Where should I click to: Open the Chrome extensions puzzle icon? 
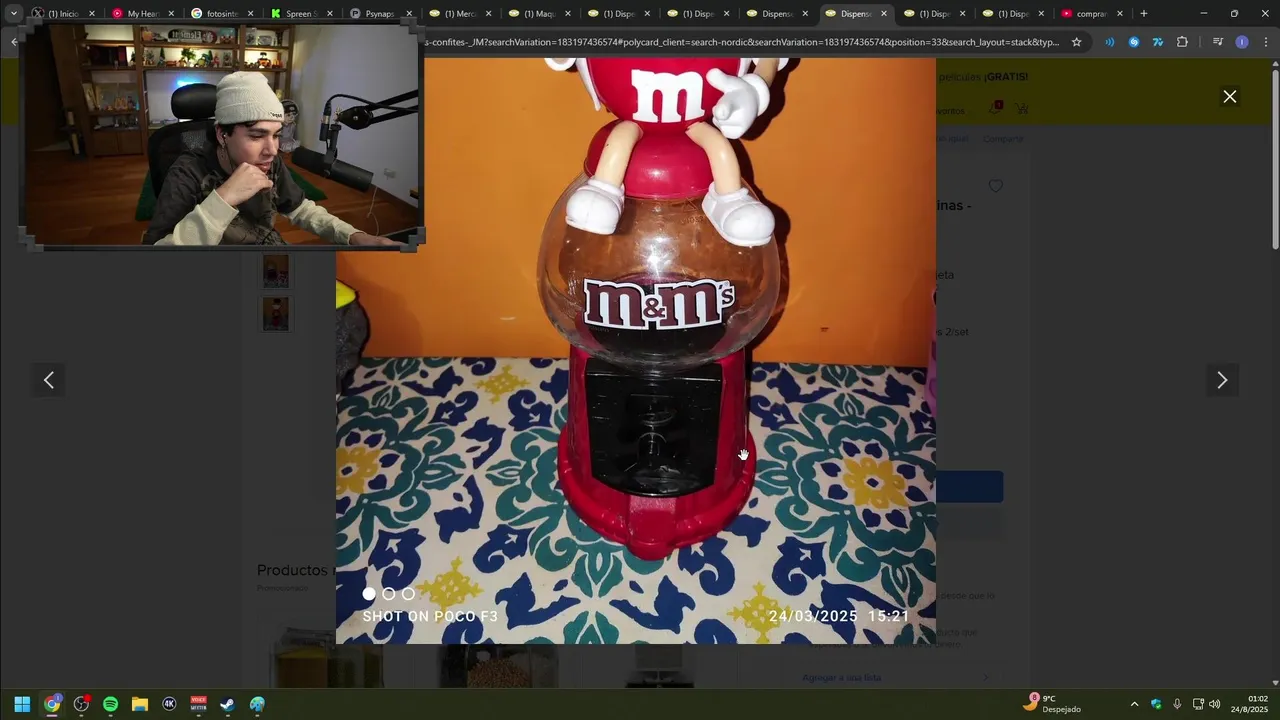(1182, 42)
